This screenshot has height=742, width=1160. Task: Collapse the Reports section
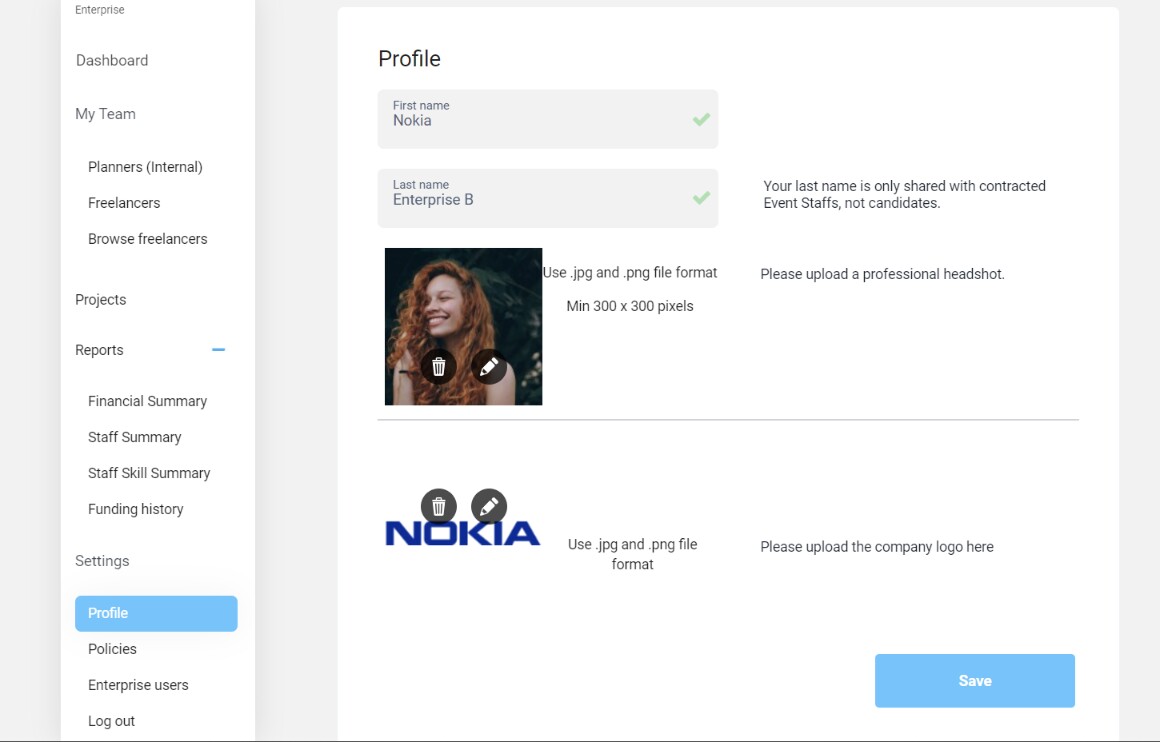click(219, 350)
